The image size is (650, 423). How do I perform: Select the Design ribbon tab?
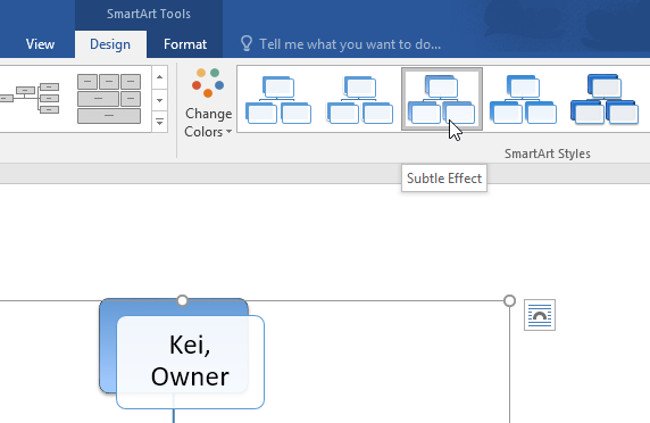[x=110, y=44]
